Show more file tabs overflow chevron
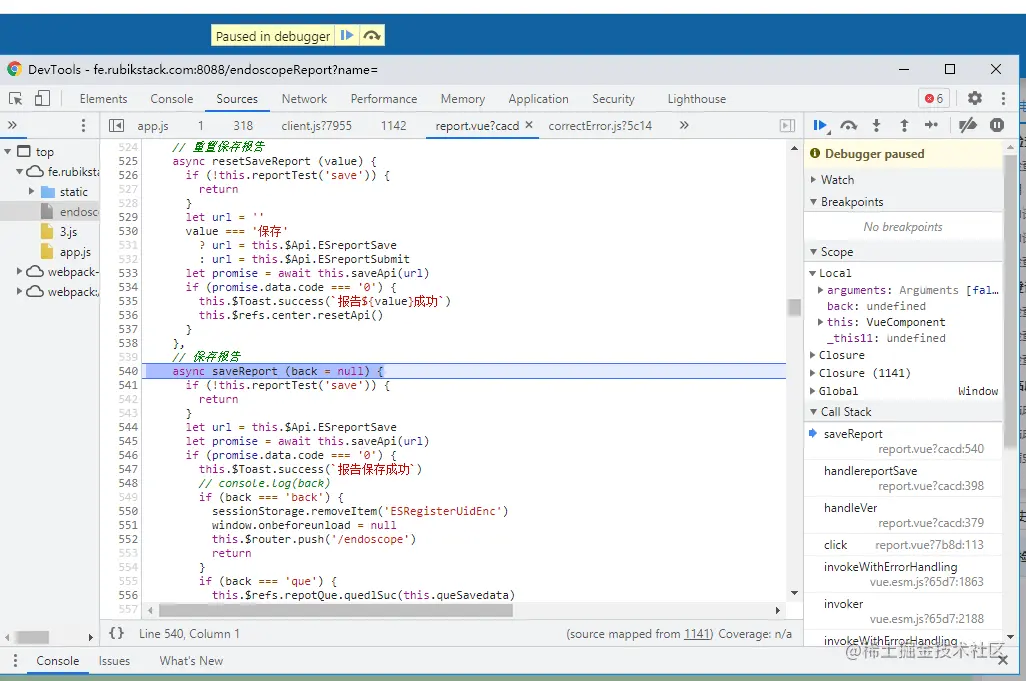 (684, 126)
